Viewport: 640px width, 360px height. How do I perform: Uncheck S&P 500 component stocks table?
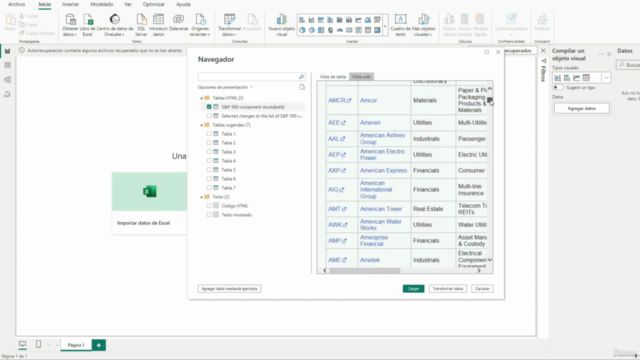tap(209, 107)
